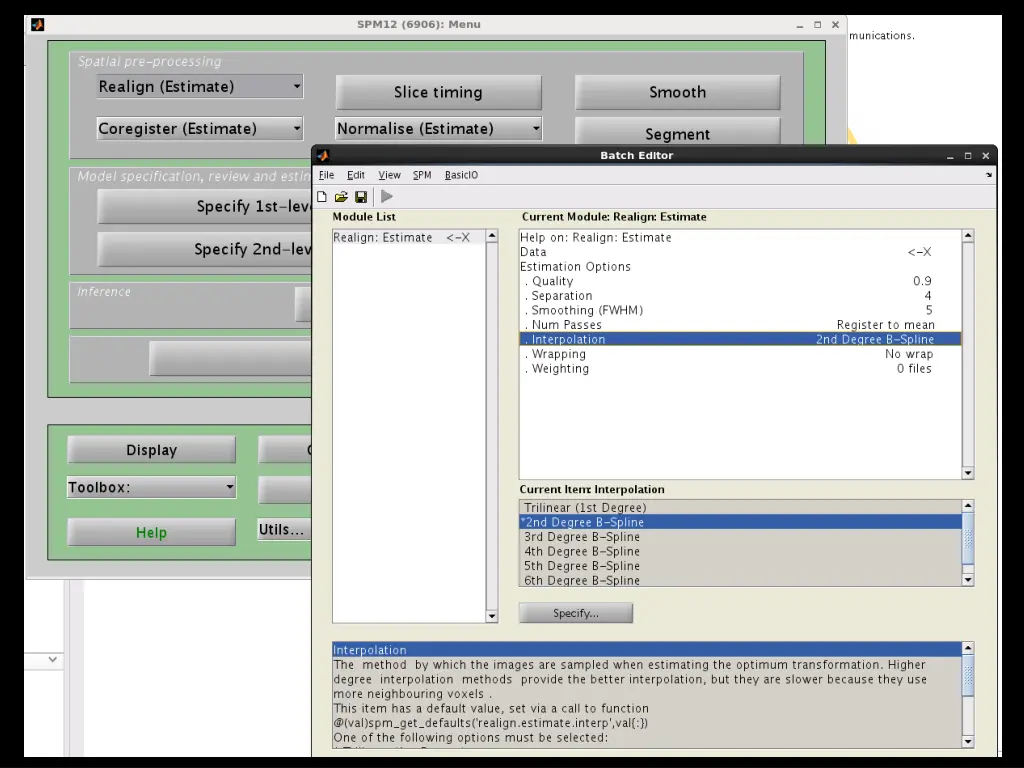Open the Edit menu in Batch Editor
The height and width of the screenshot is (768, 1024).
point(355,175)
